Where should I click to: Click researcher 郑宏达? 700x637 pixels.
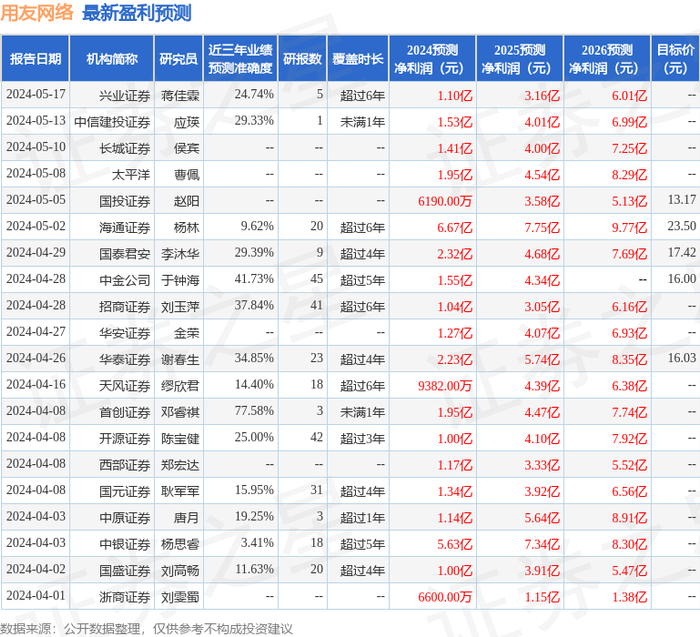[180, 464]
